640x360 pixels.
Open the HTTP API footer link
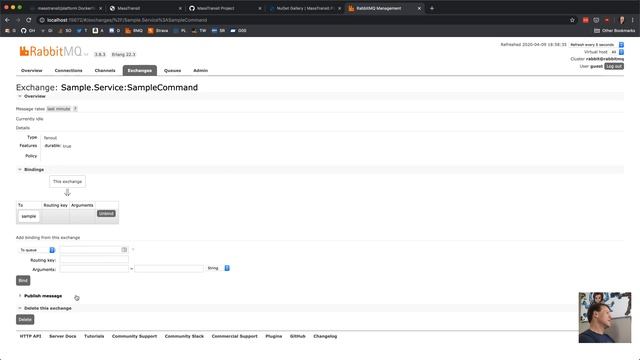click(31, 336)
